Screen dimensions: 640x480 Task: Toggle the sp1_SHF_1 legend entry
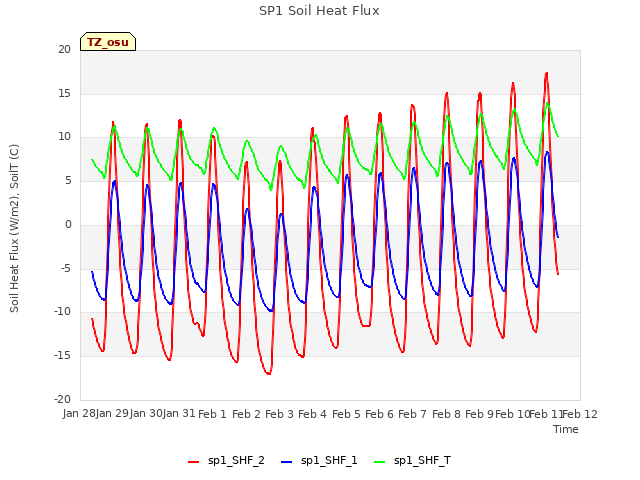[x=319, y=461]
